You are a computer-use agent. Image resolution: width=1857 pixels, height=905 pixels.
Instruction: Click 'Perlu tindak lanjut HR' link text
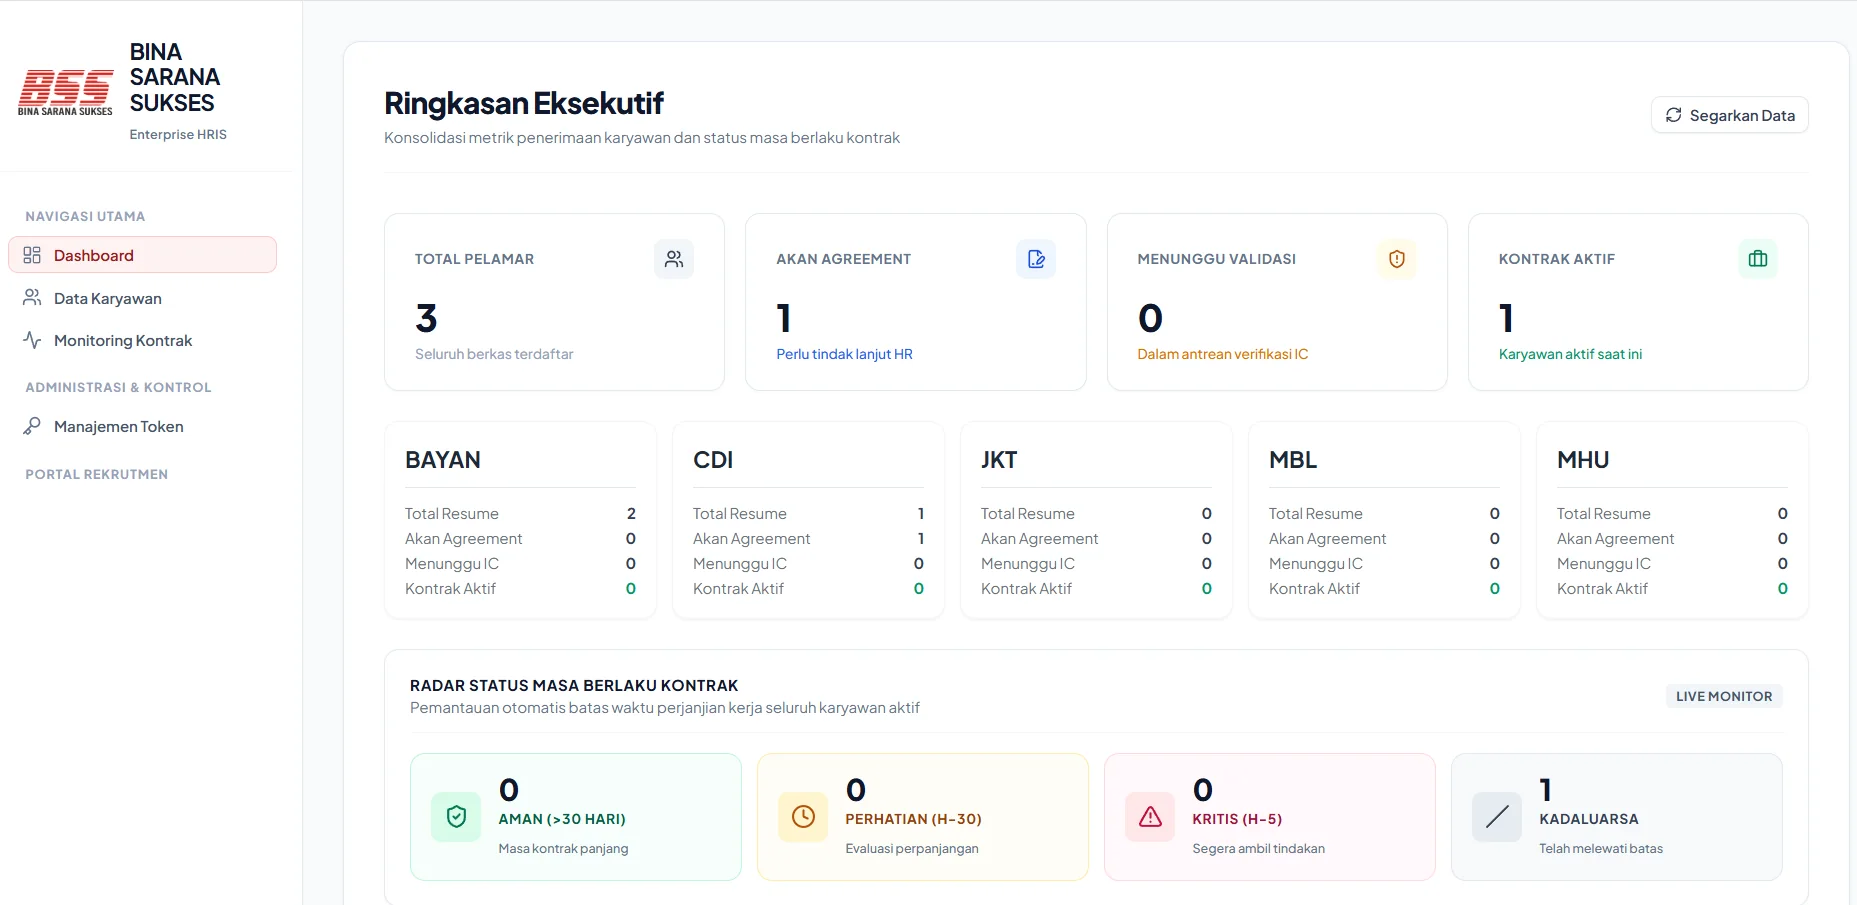pos(844,354)
